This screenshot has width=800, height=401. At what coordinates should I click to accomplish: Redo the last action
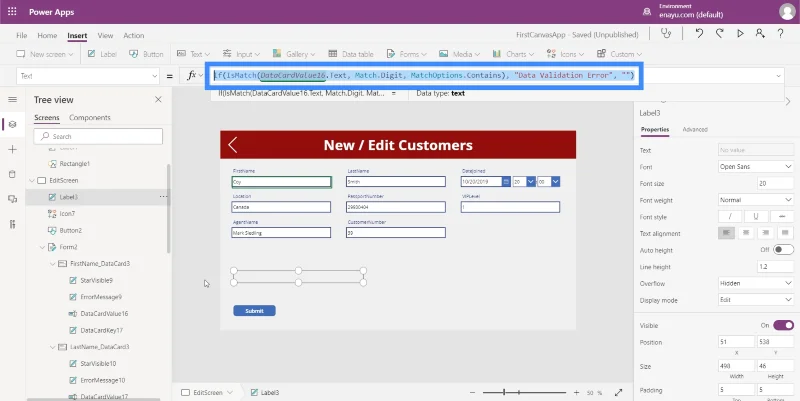click(x=719, y=33)
